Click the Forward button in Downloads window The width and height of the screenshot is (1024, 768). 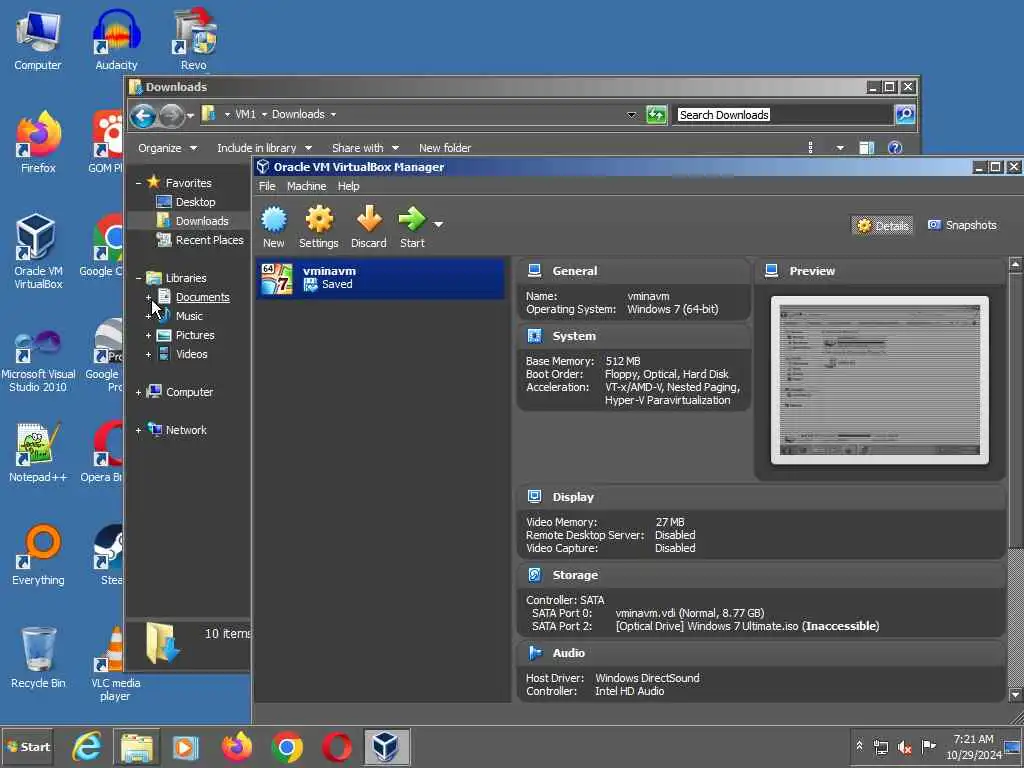click(171, 116)
